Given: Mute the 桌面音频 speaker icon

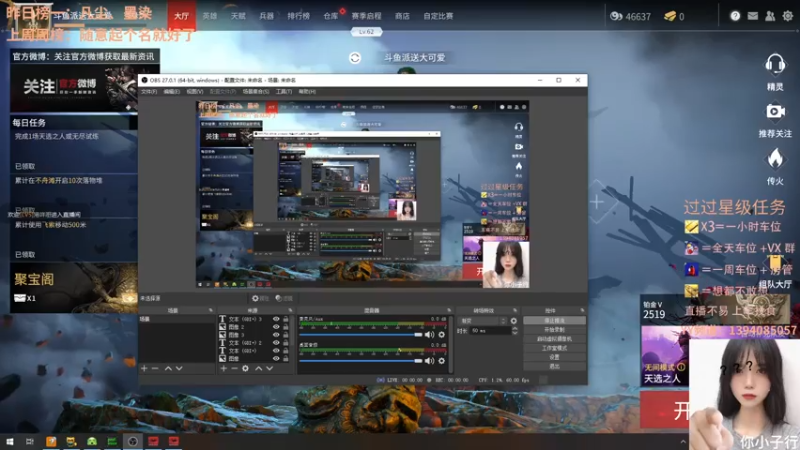Looking at the screenshot, I should [429, 361].
